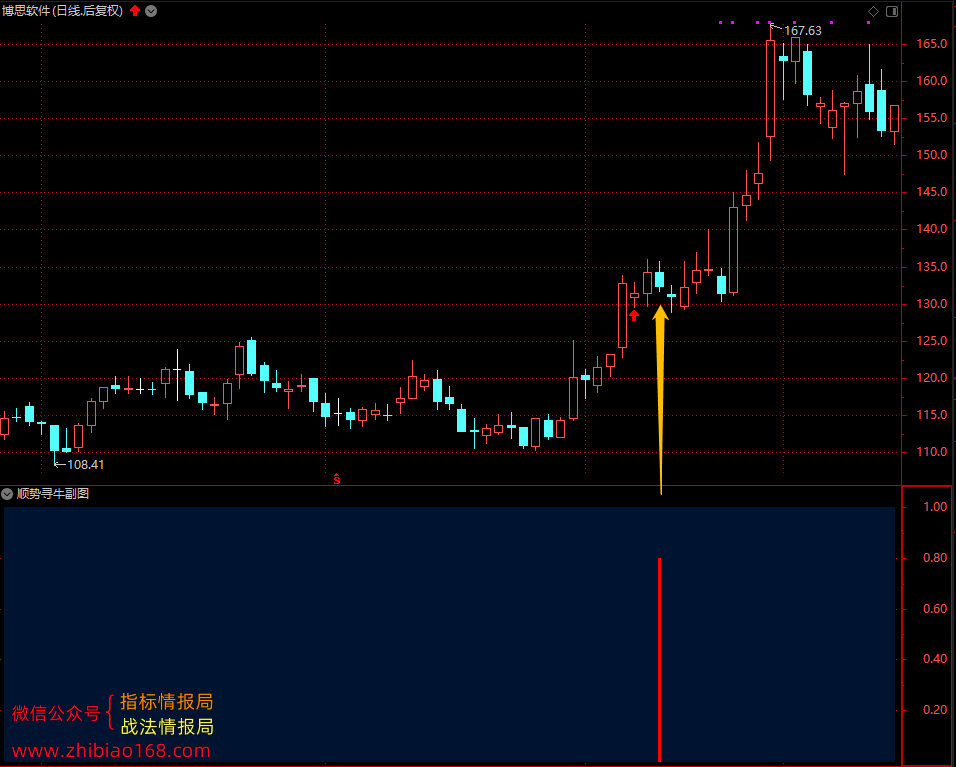Click the 108.41 low price label
The width and height of the screenshot is (956, 767).
point(85,465)
